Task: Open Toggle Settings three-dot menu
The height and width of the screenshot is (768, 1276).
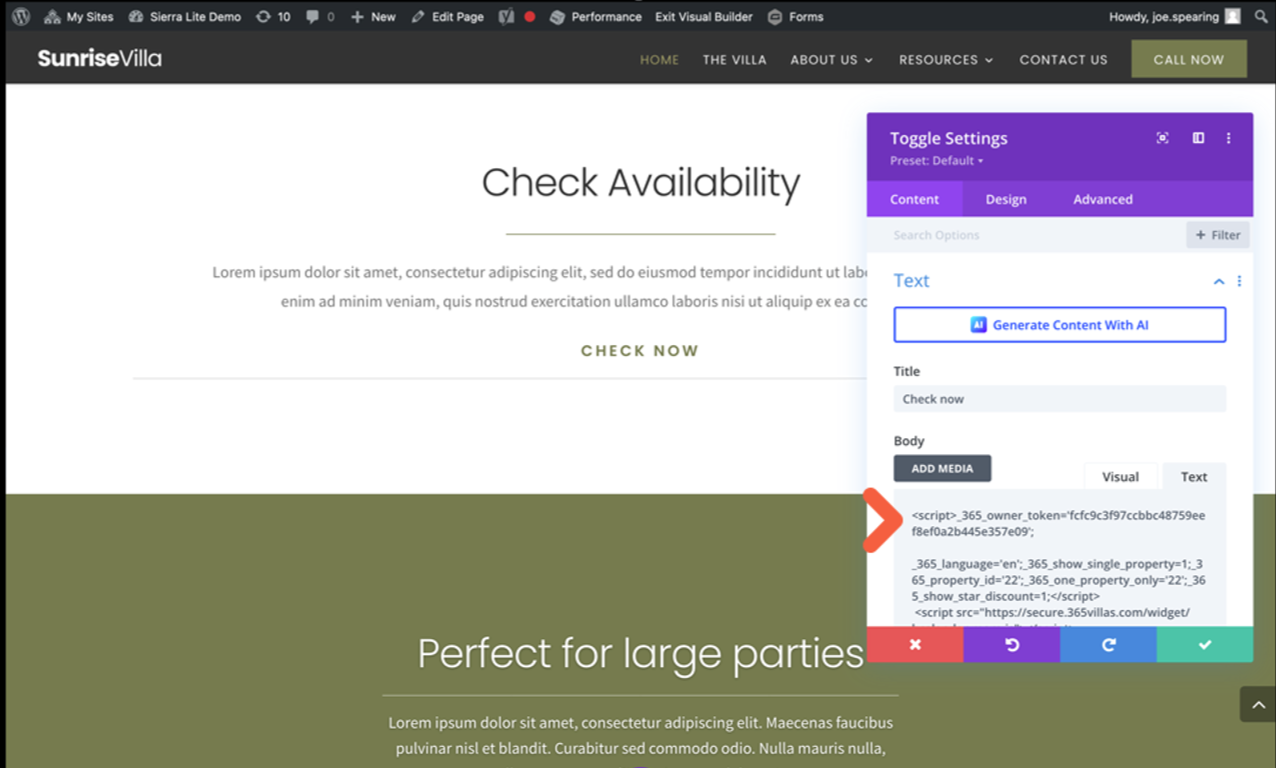Action: tap(1229, 138)
